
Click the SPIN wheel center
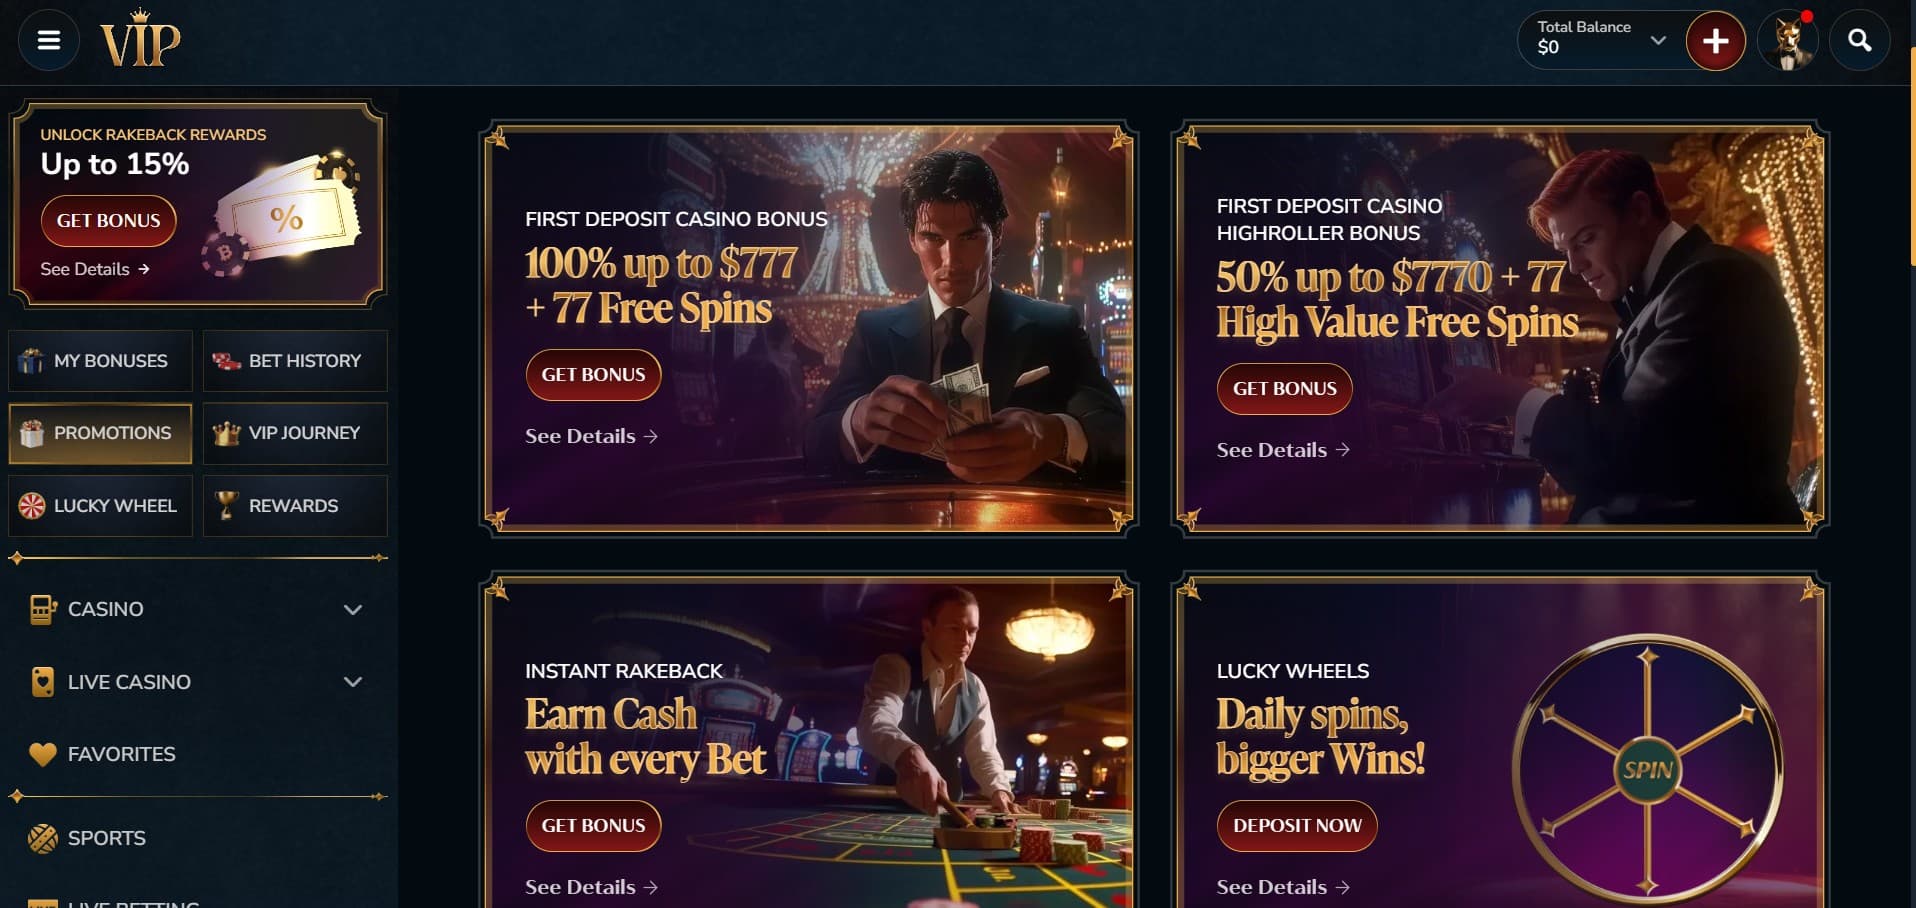pos(1647,769)
